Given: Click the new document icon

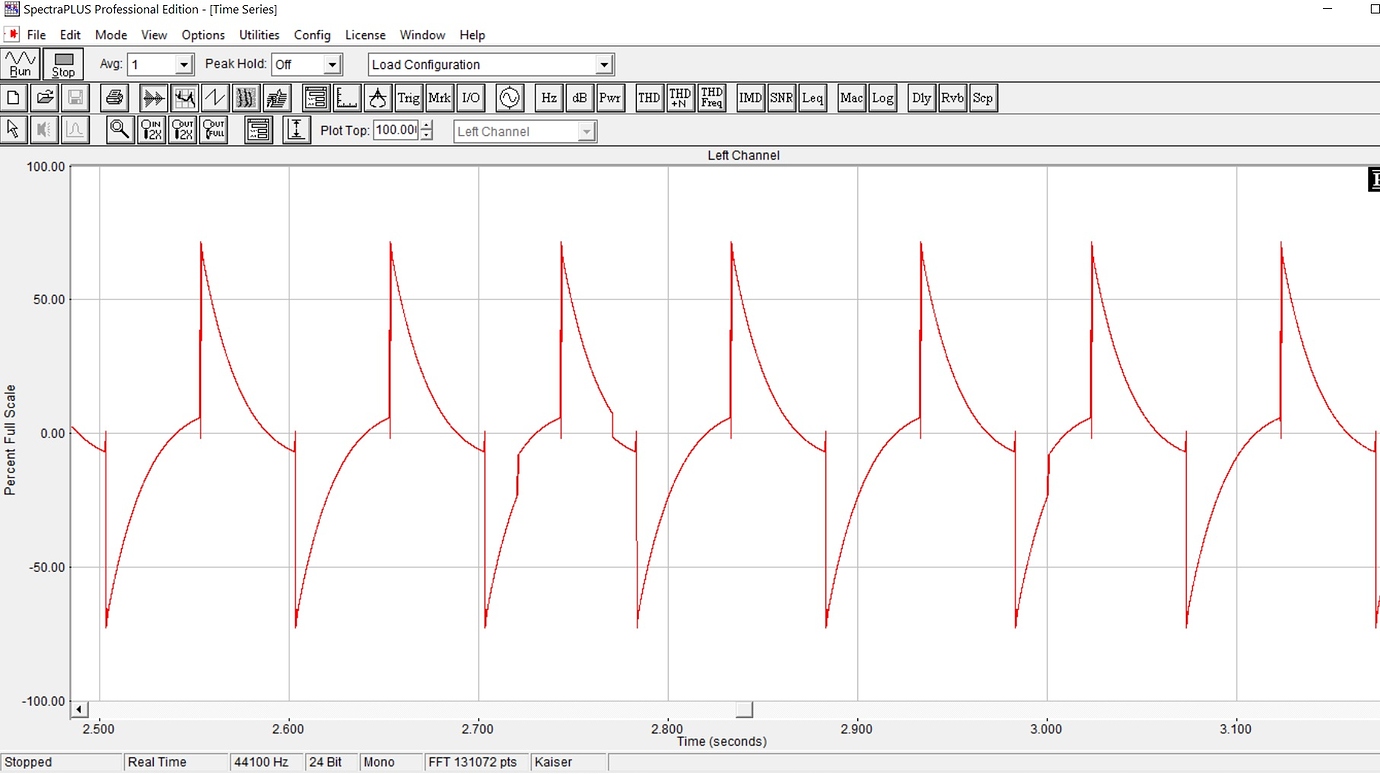Looking at the screenshot, I should 14,98.
